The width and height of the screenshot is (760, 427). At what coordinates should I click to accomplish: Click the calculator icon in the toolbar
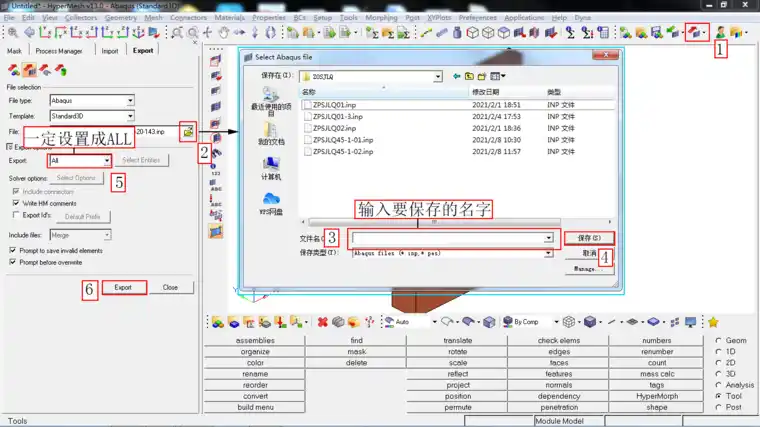pos(603,32)
